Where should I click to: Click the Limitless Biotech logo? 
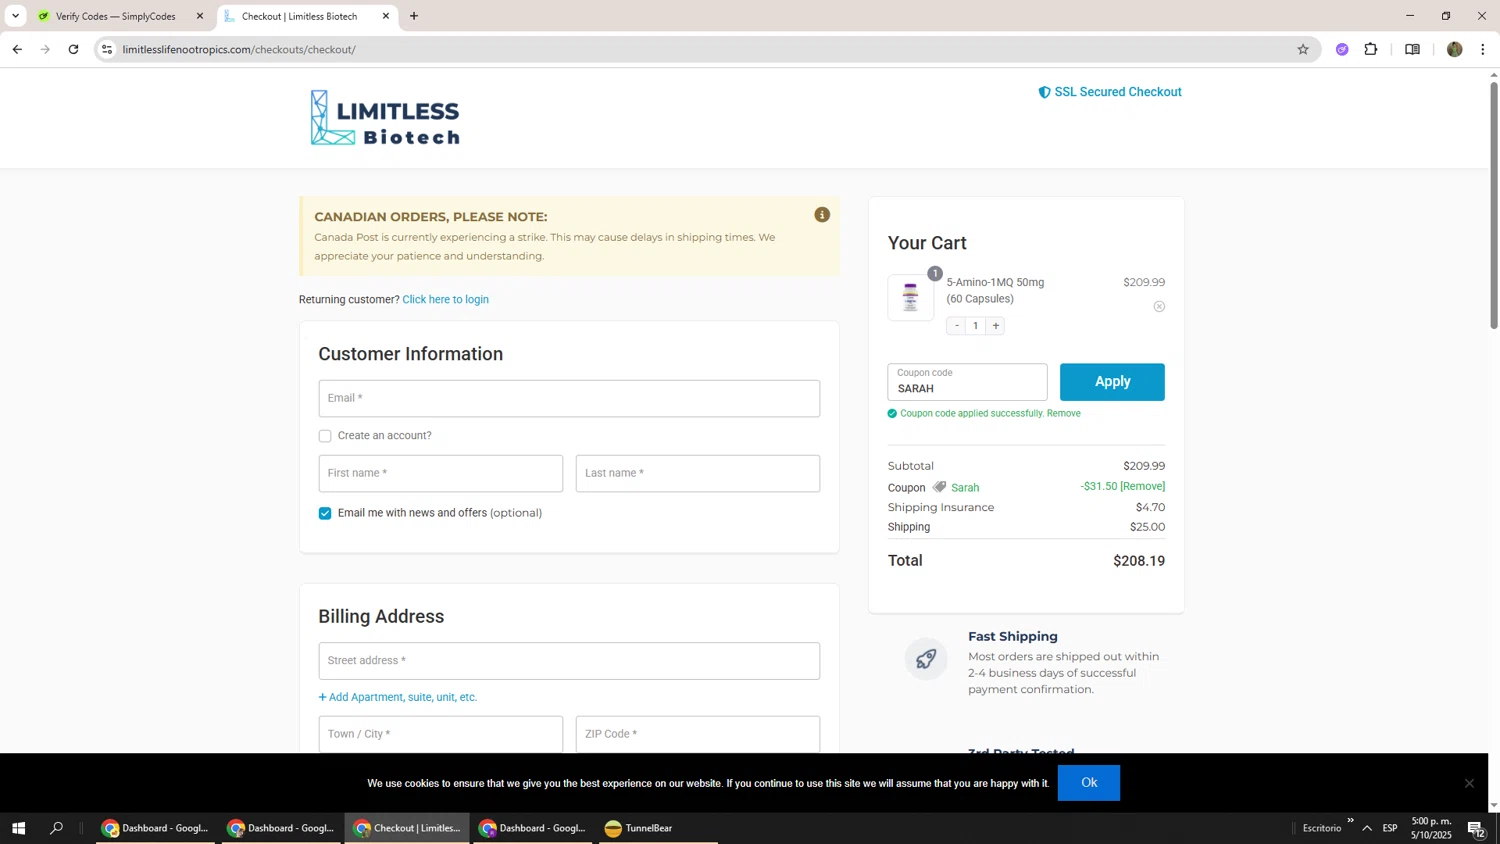click(x=385, y=118)
